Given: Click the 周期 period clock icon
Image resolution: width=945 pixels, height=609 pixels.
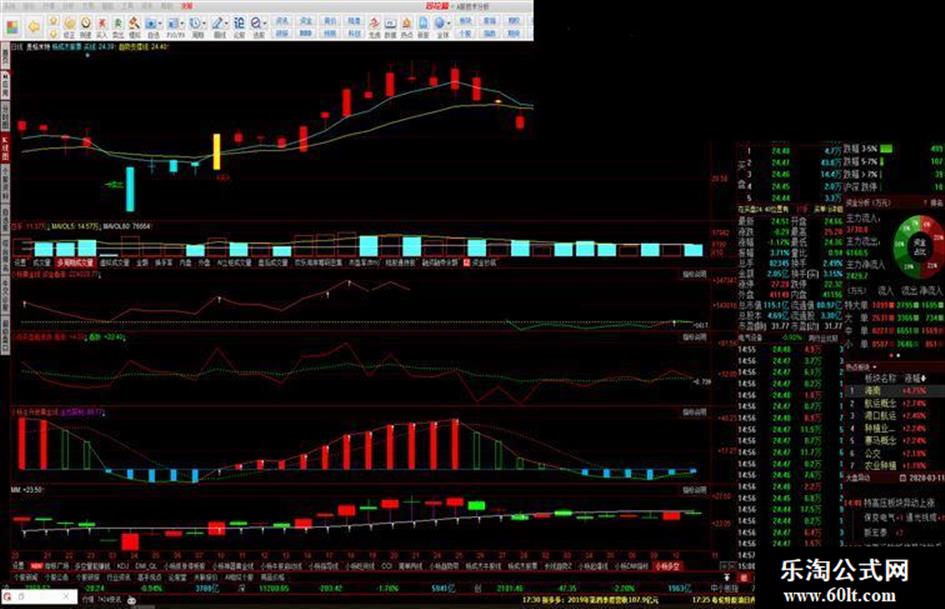Looking at the screenshot, I should 195,23.
